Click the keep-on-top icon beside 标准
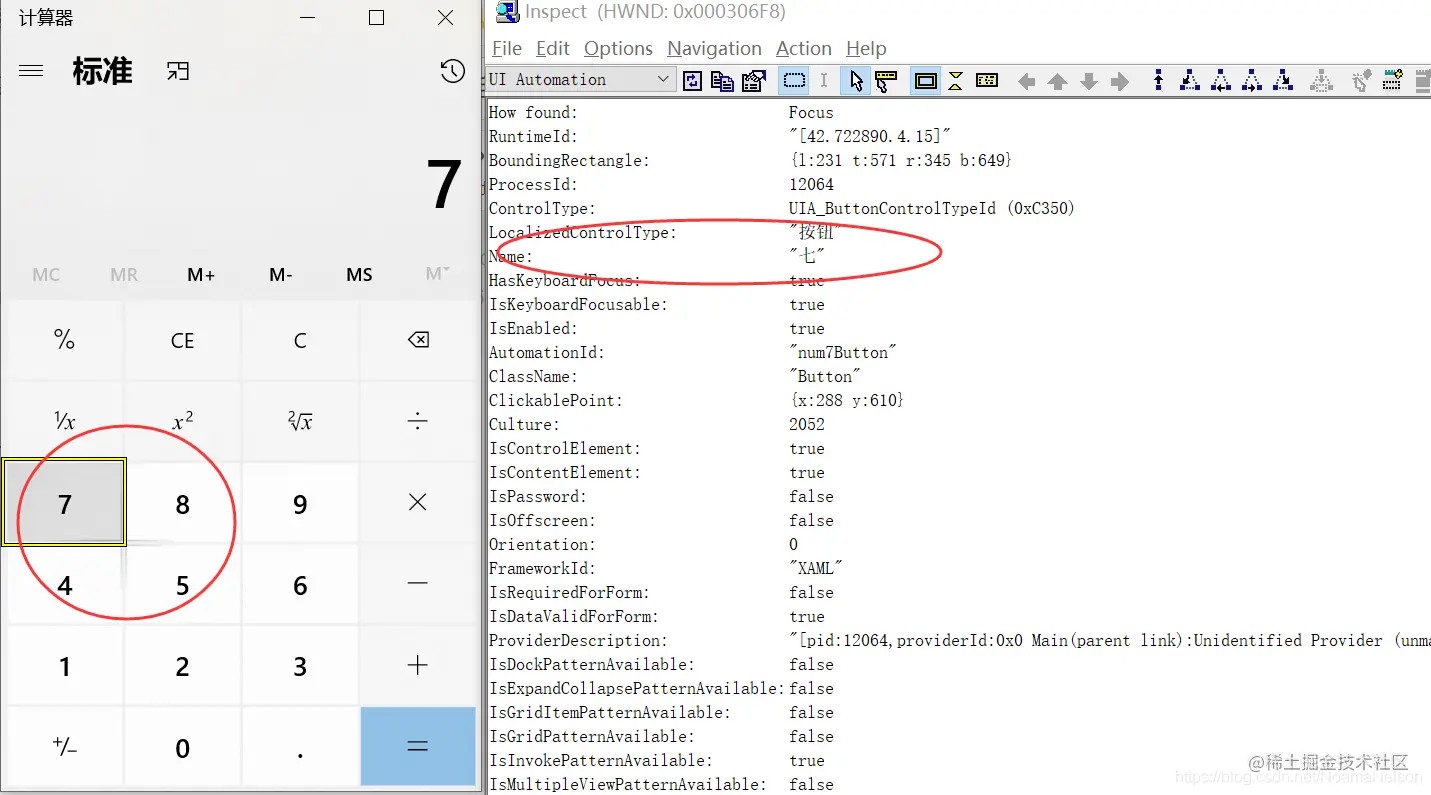The height and width of the screenshot is (795, 1431). coord(178,71)
